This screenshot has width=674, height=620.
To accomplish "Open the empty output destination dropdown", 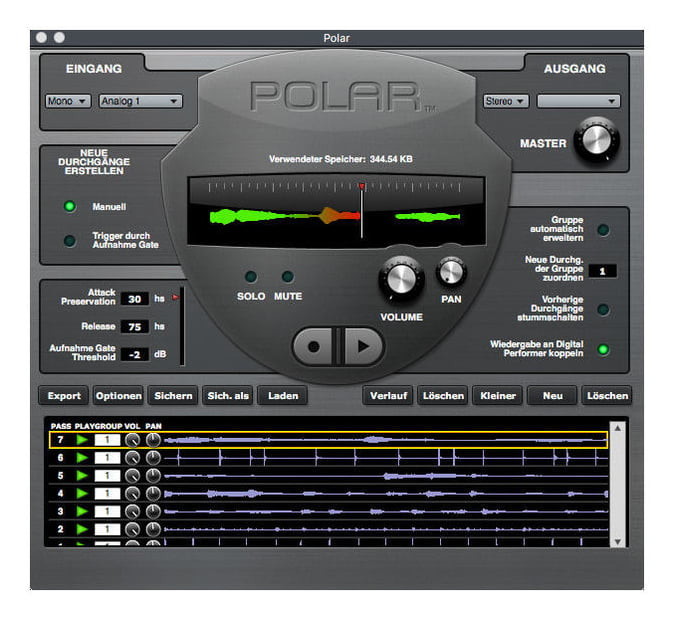I will click(x=579, y=101).
